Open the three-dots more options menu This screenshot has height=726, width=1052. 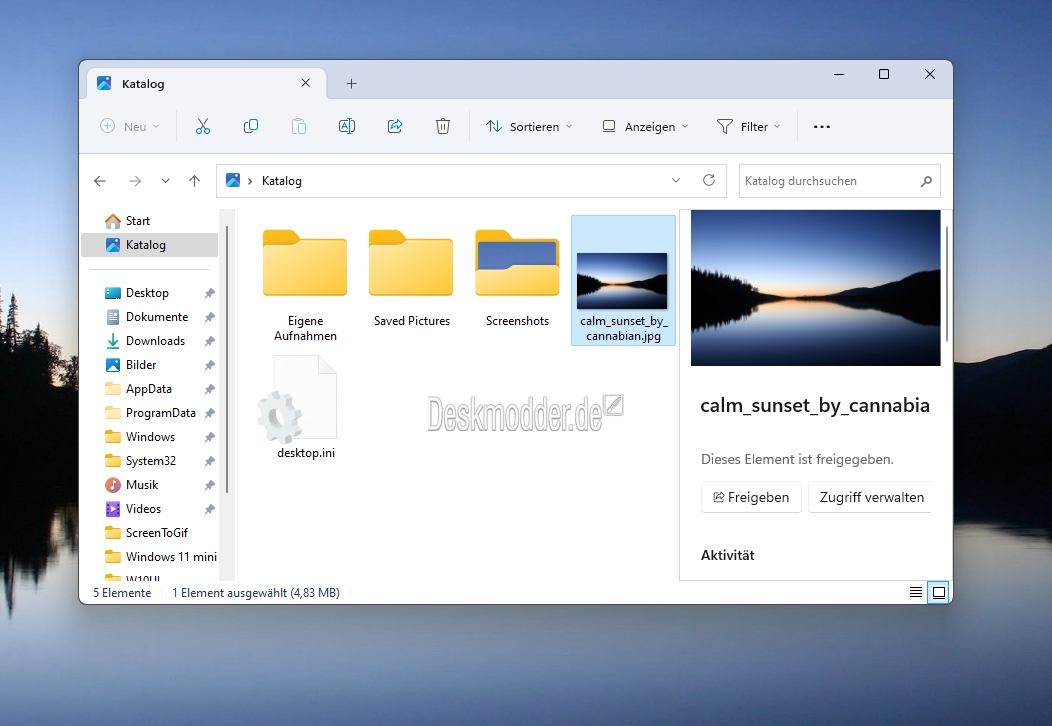tap(822, 126)
